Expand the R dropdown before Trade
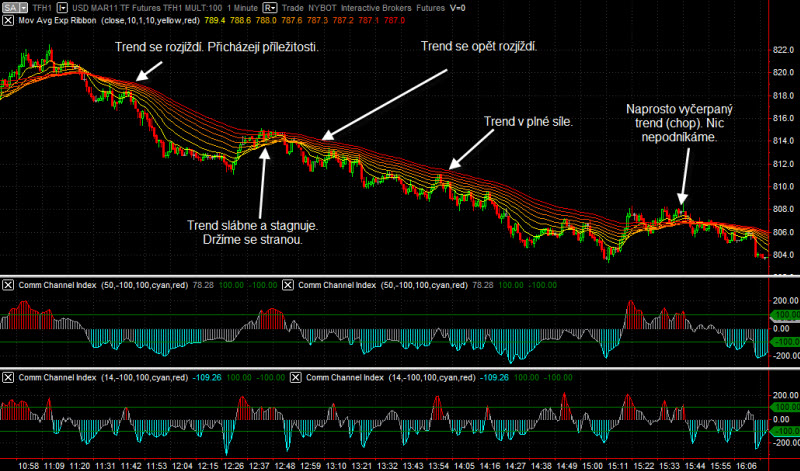 pos(269,8)
